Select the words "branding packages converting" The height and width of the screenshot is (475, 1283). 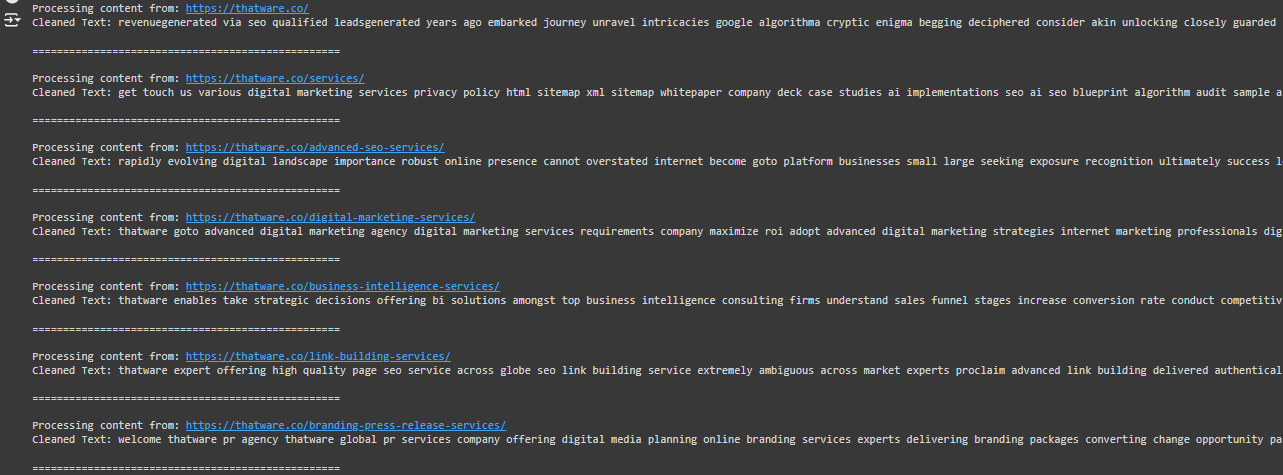coord(1060,439)
